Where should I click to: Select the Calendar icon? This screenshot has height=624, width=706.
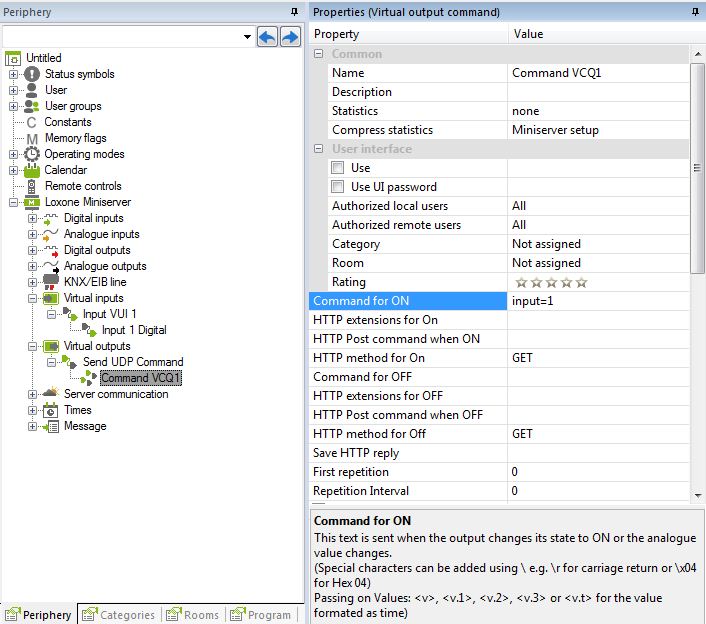pos(32,170)
